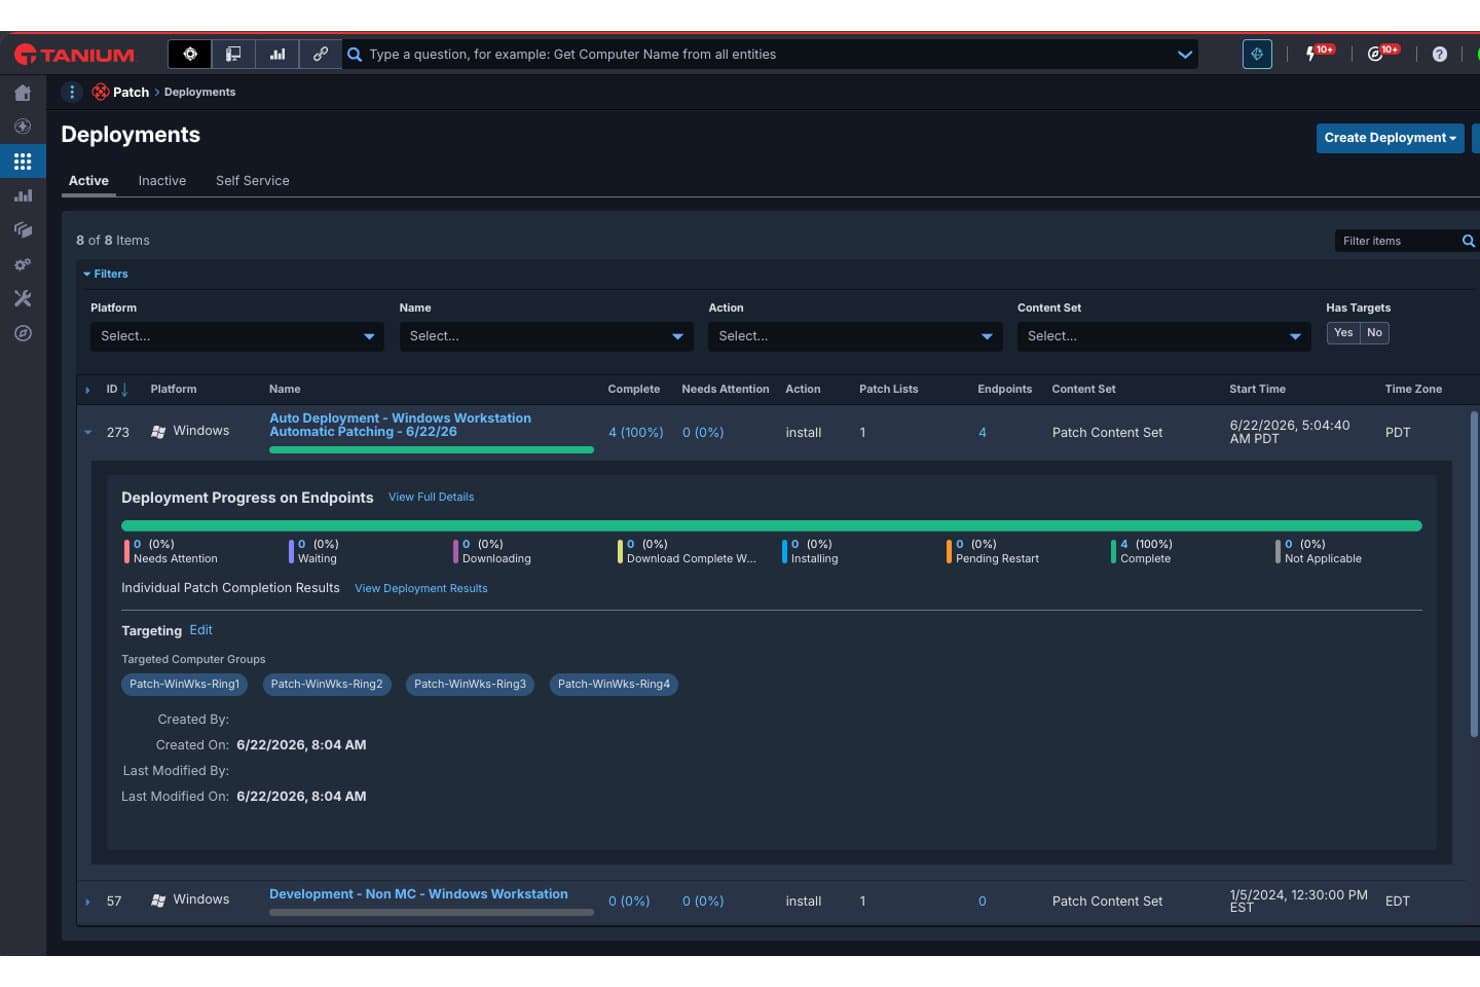Open the wrench tools icon in sidebar

click(x=23, y=298)
